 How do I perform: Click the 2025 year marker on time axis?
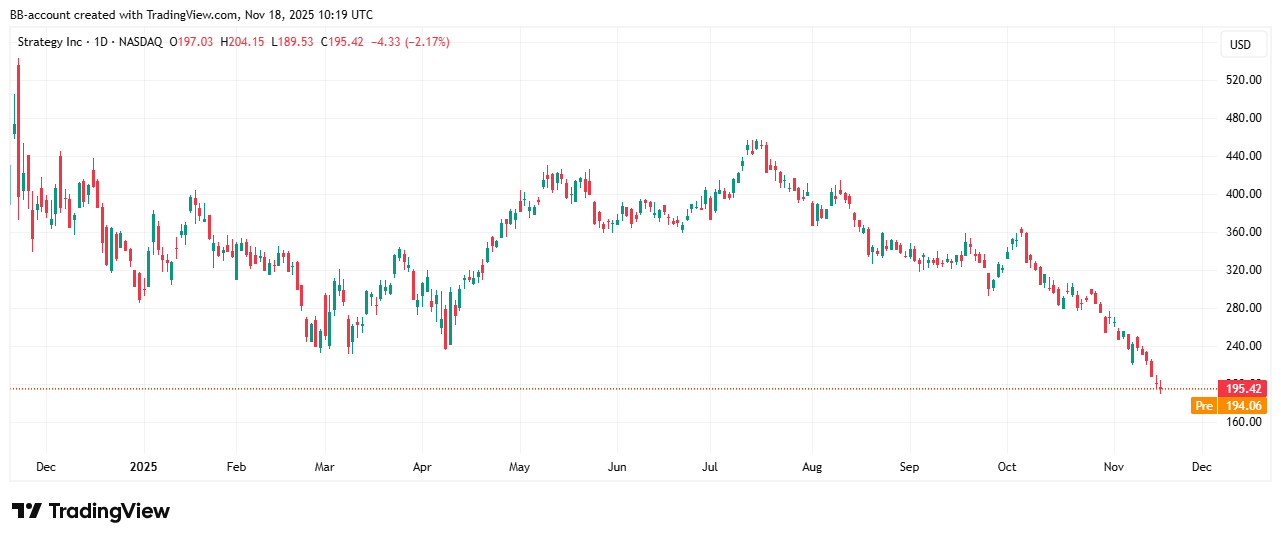[143, 467]
